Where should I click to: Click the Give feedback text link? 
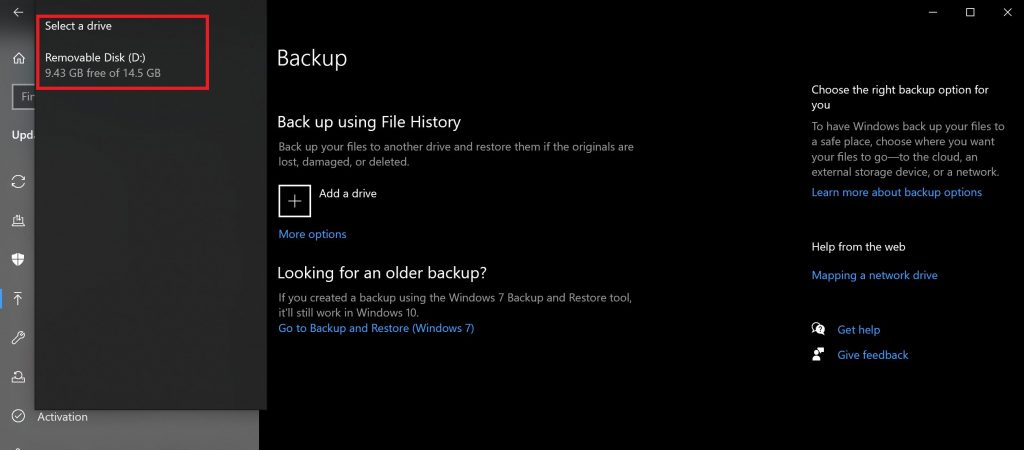pos(872,354)
